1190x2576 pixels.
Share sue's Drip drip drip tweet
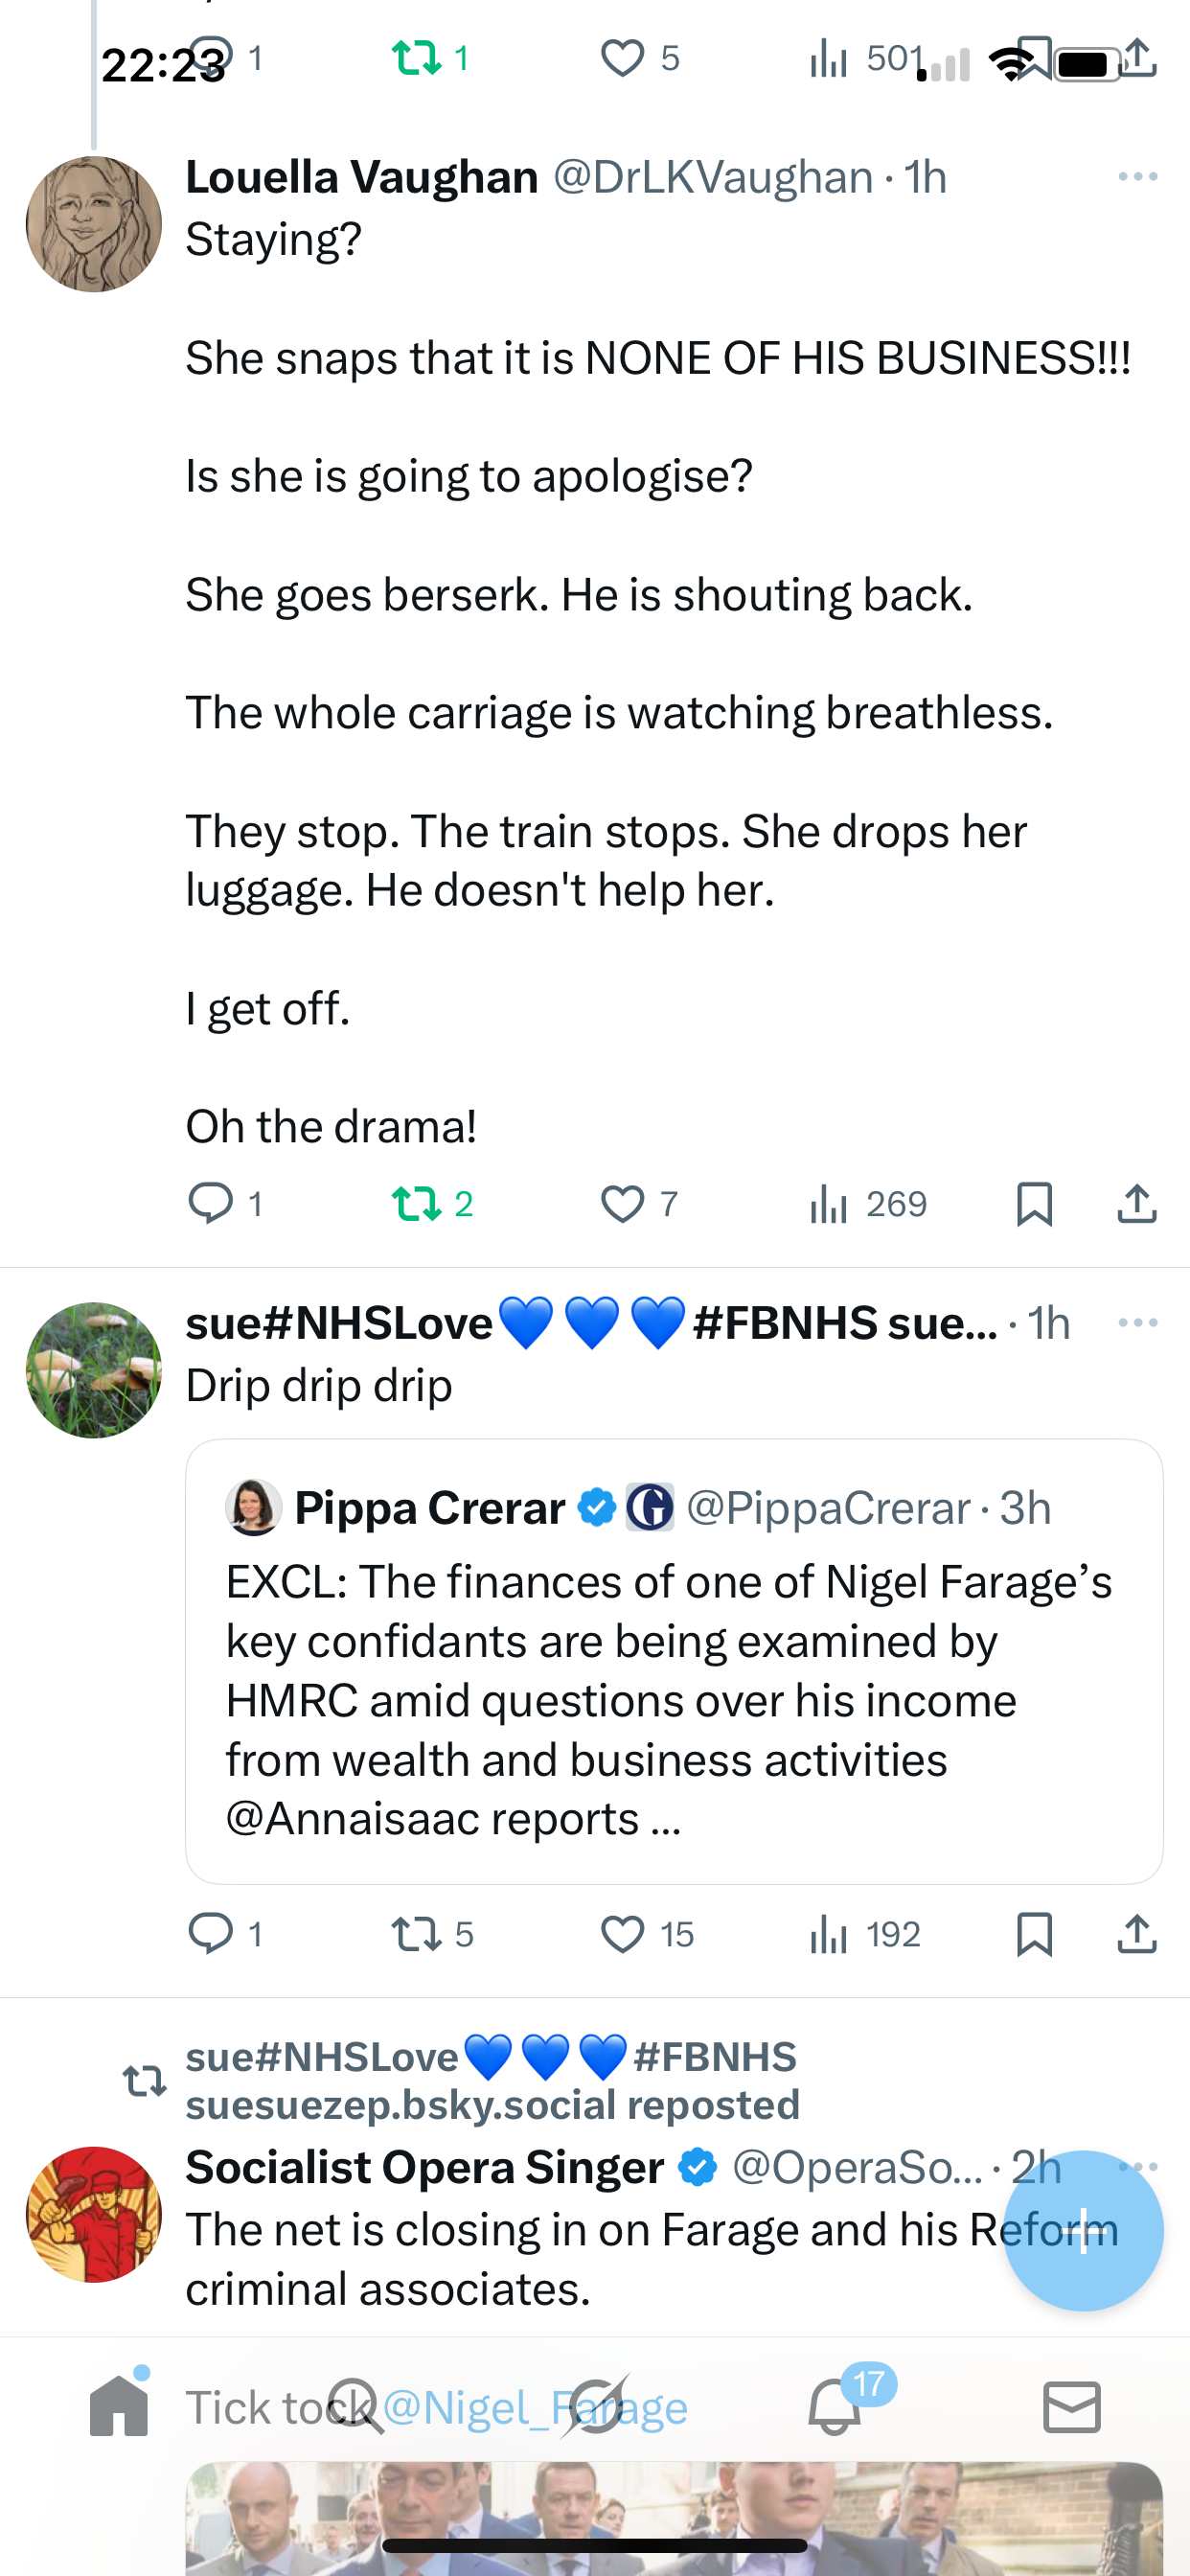1136,1933
